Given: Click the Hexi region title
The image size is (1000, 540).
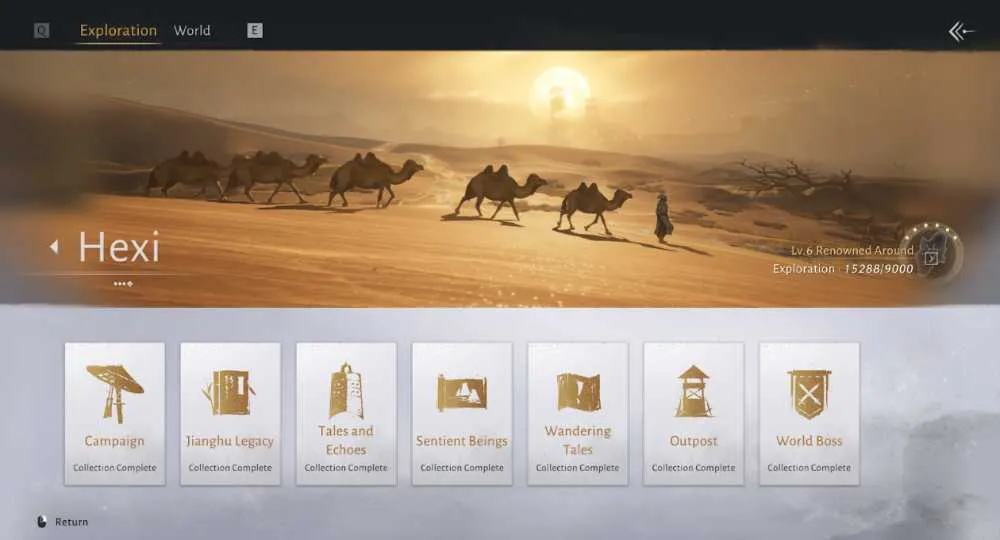Looking at the screenshot, I should 119,247.
